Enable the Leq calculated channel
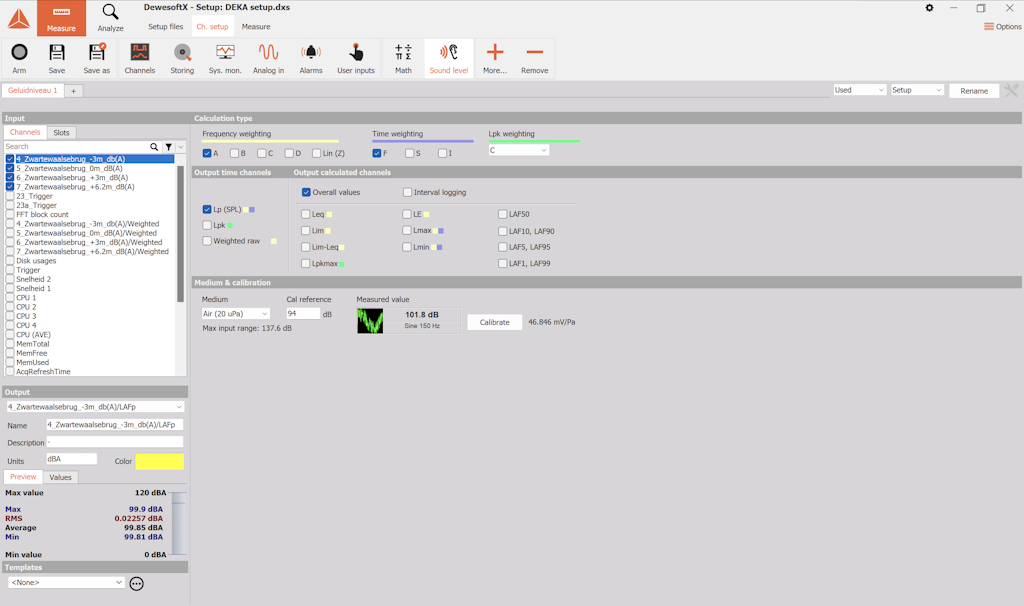 [306, 214]
